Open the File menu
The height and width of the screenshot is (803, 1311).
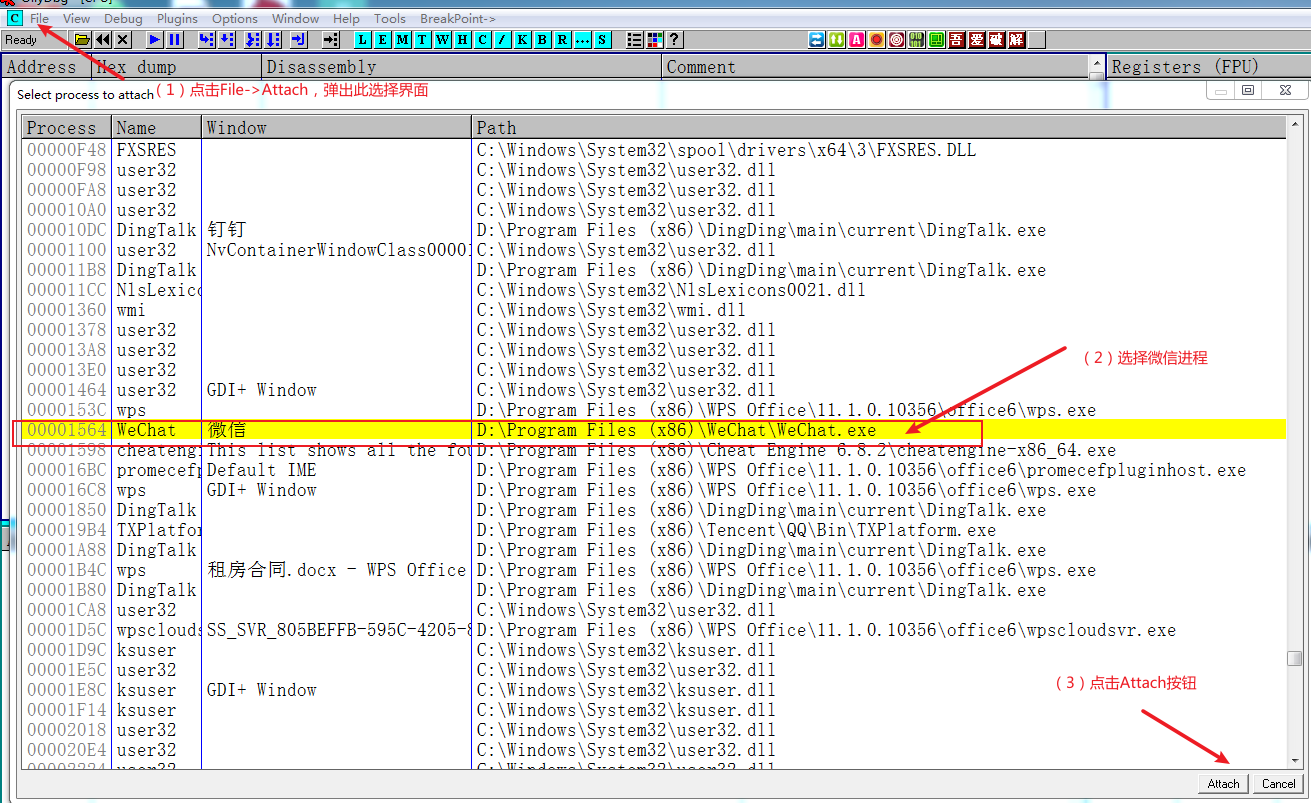click(x=39, y=18)
